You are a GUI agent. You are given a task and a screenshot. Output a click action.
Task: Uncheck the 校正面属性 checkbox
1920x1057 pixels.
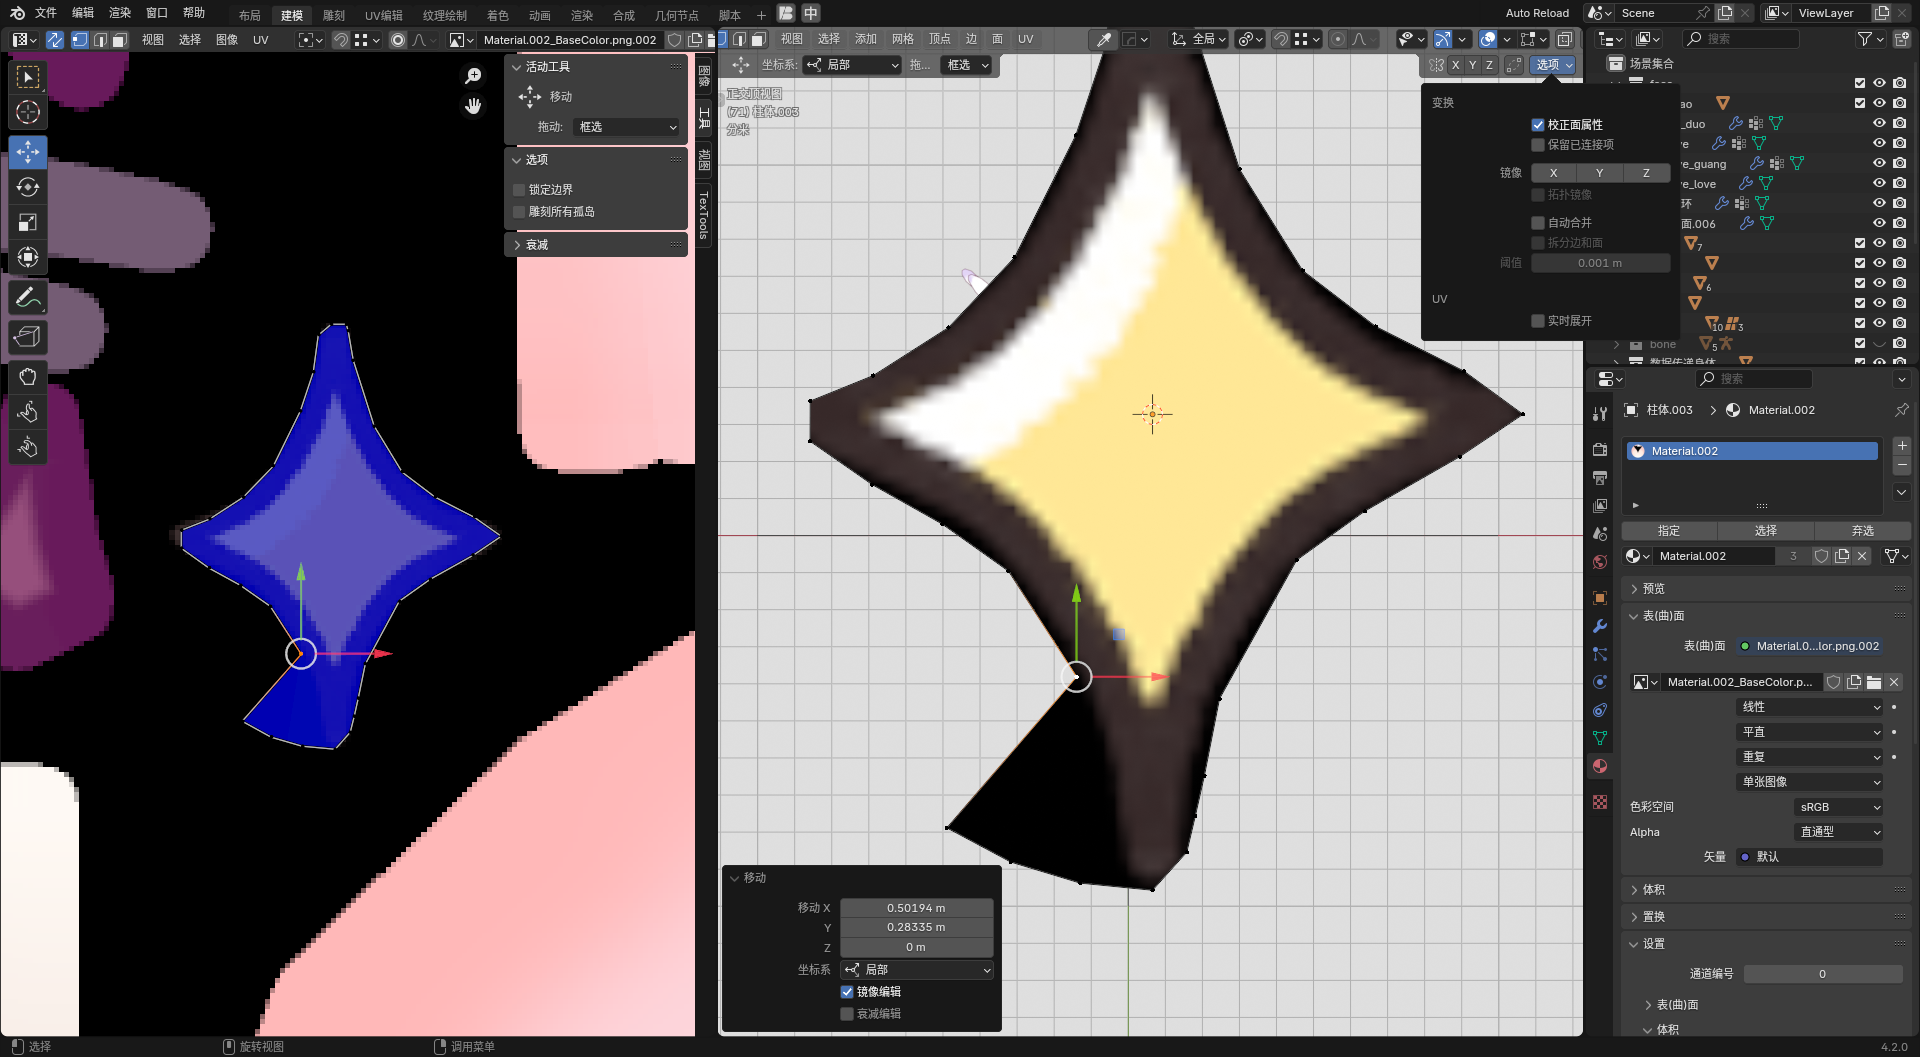click(1538, 125)
